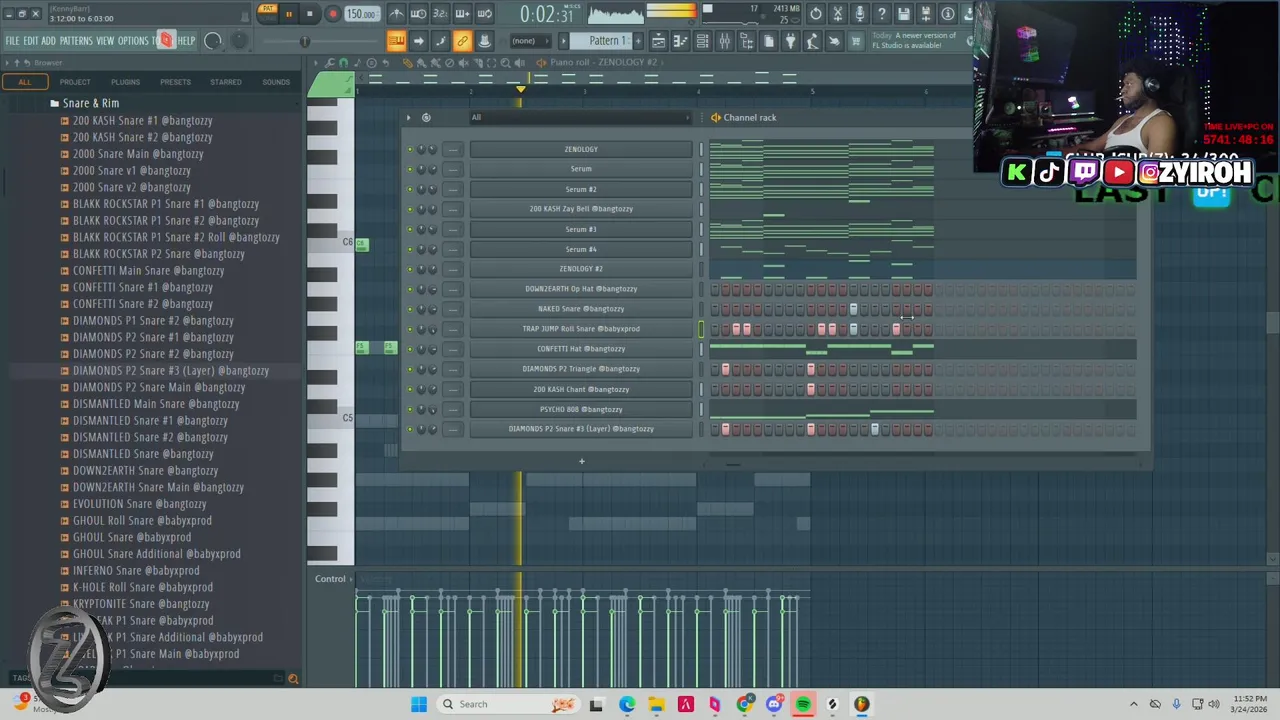Click the browser search magnifier icon
This screenshot has width=1280, height=720.
[293, 679]
